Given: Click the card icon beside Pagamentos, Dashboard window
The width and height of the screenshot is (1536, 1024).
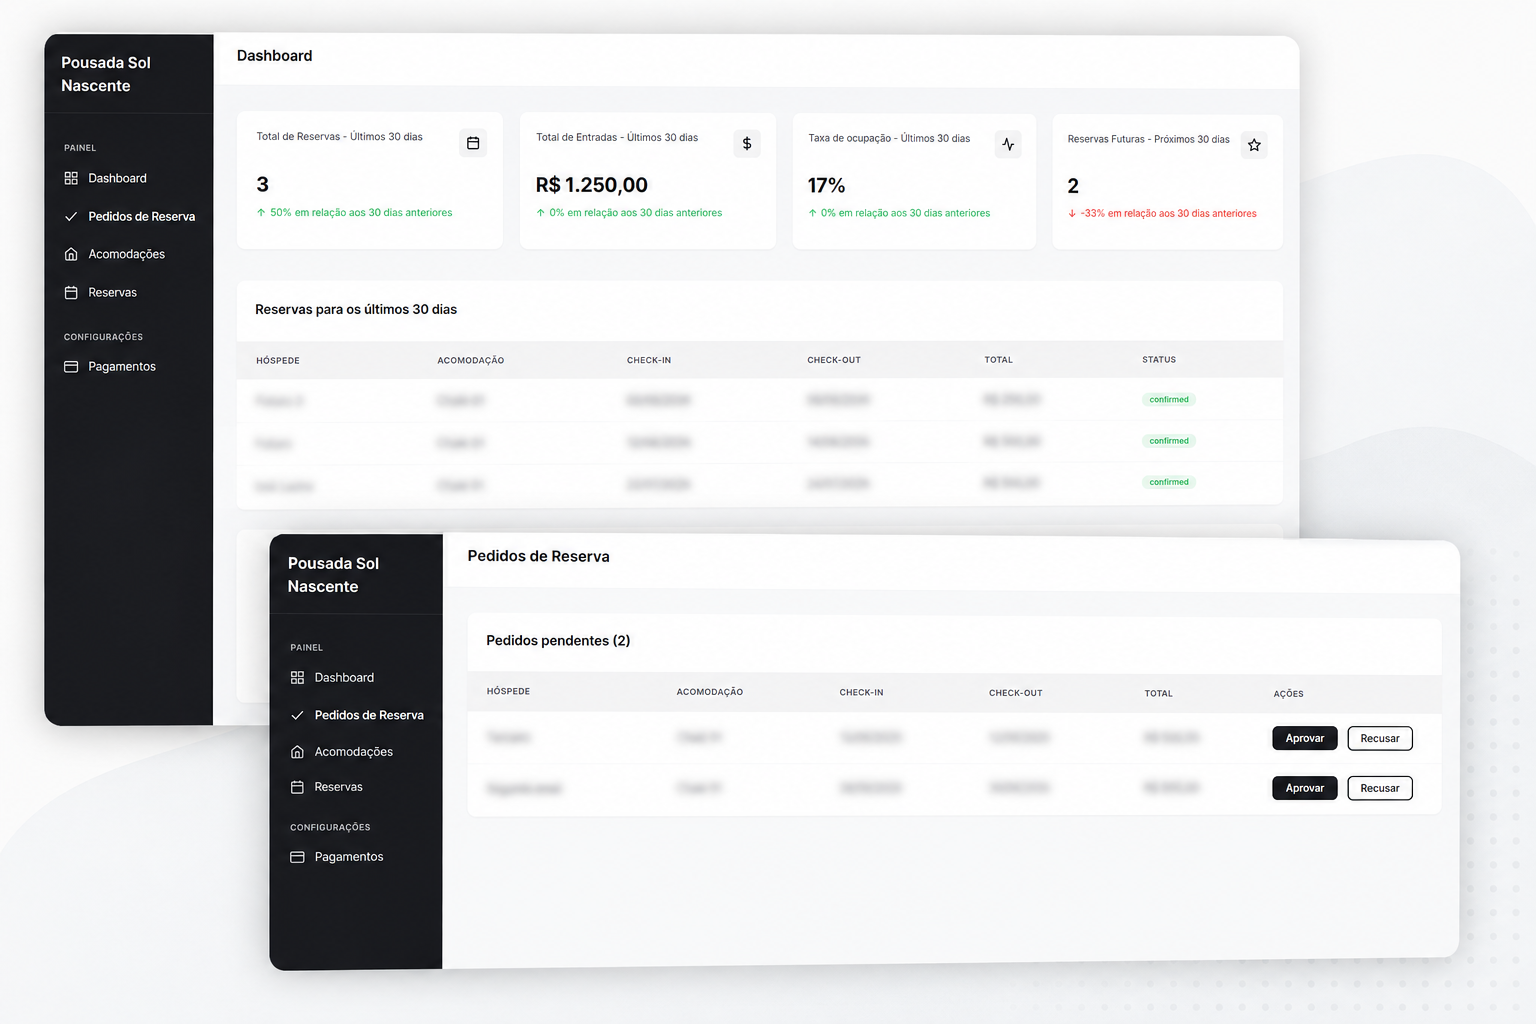Looking at the screenshot, I should point(71,367).
